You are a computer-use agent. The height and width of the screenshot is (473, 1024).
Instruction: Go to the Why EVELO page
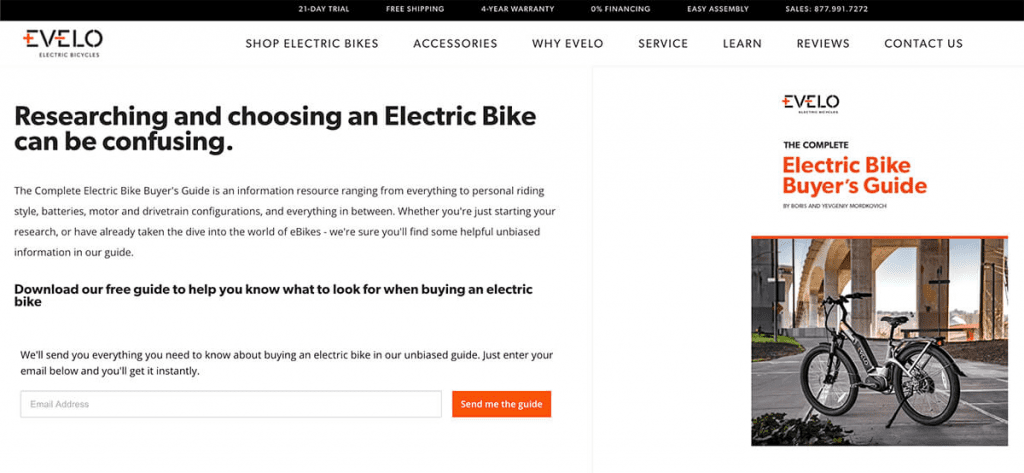point(568,44)
